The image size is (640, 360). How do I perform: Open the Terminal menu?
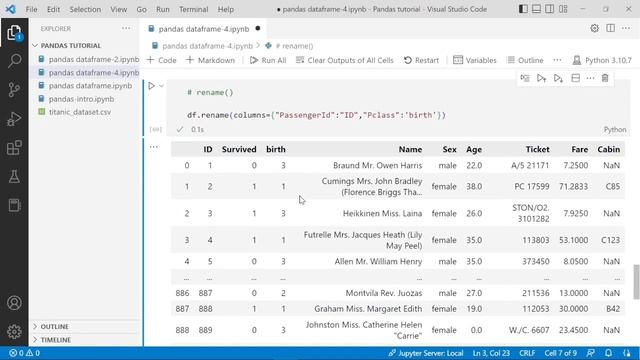coord(193,9)
